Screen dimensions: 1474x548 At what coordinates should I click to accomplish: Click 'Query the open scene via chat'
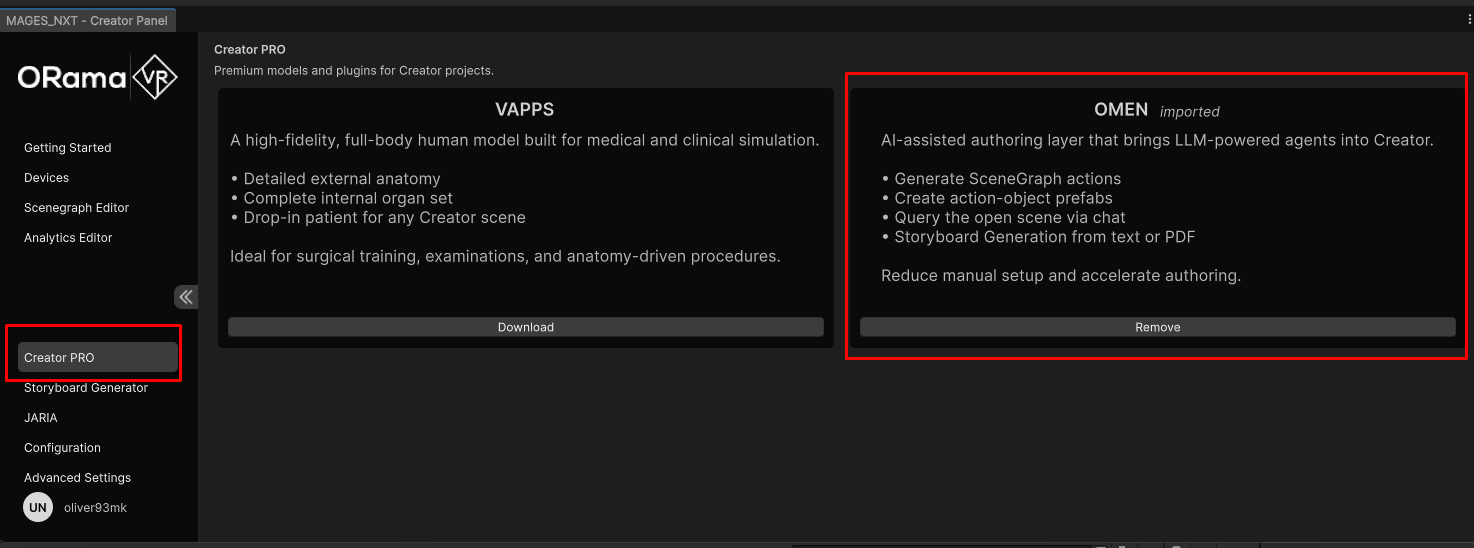coord(1003,217)
